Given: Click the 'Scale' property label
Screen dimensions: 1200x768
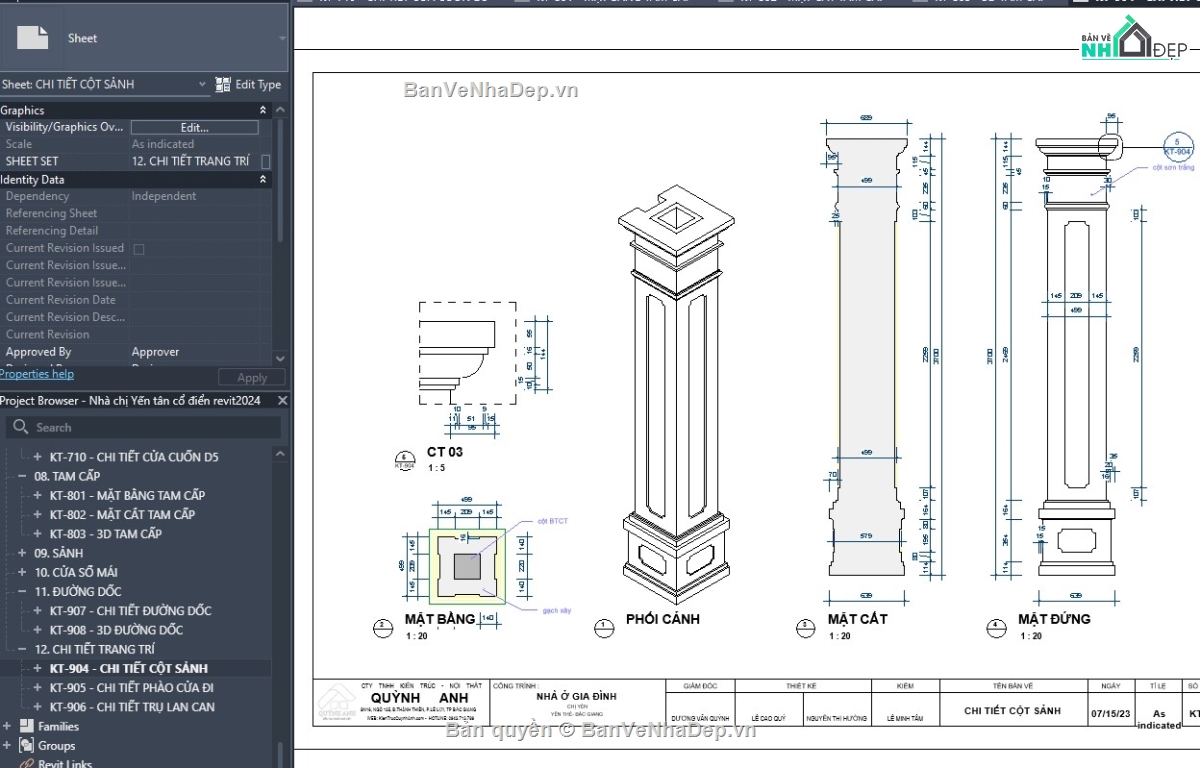Looking at the screenshot, I should [19, 144].
